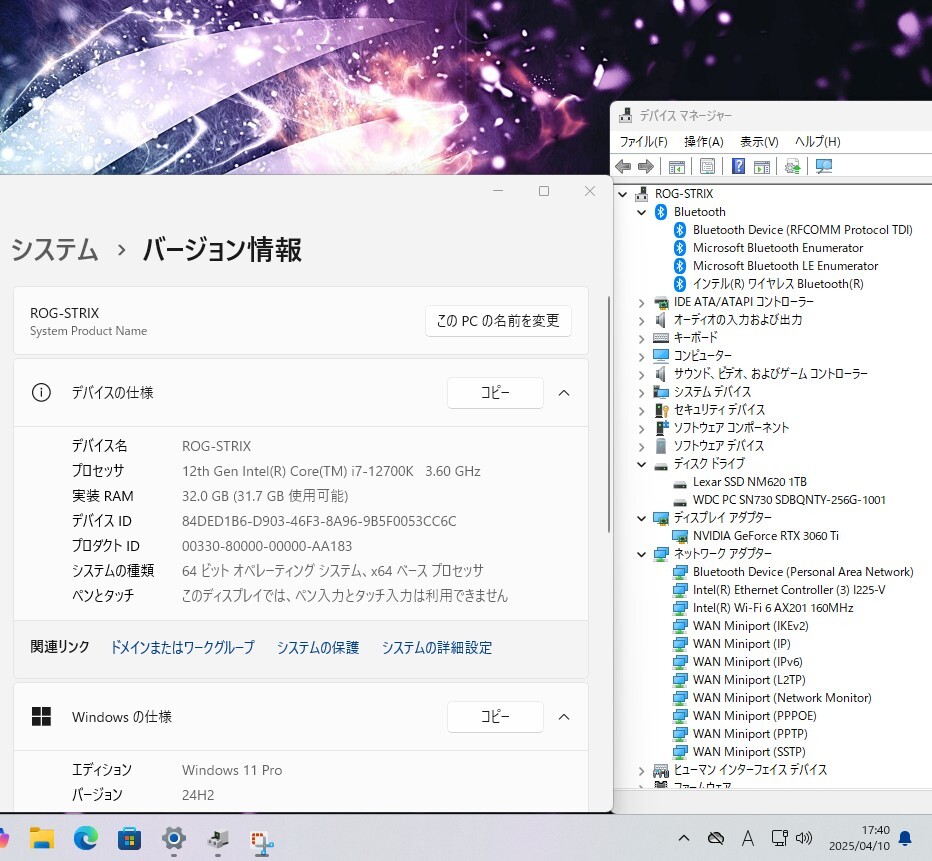The width and height of the screenshot is (932, 861).
Task: Click the update driver gear icon
Action: point(792,166)
